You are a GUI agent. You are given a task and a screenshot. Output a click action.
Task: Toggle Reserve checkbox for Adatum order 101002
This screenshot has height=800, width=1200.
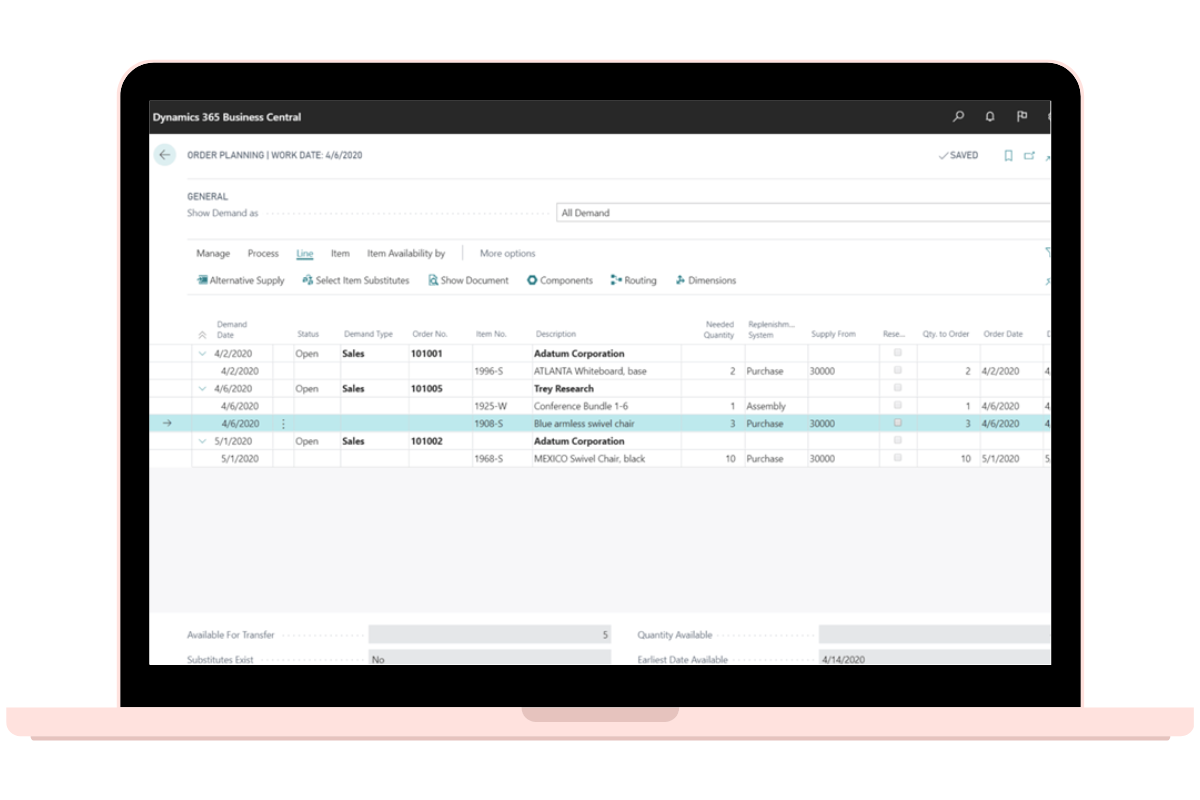(898, 441)
